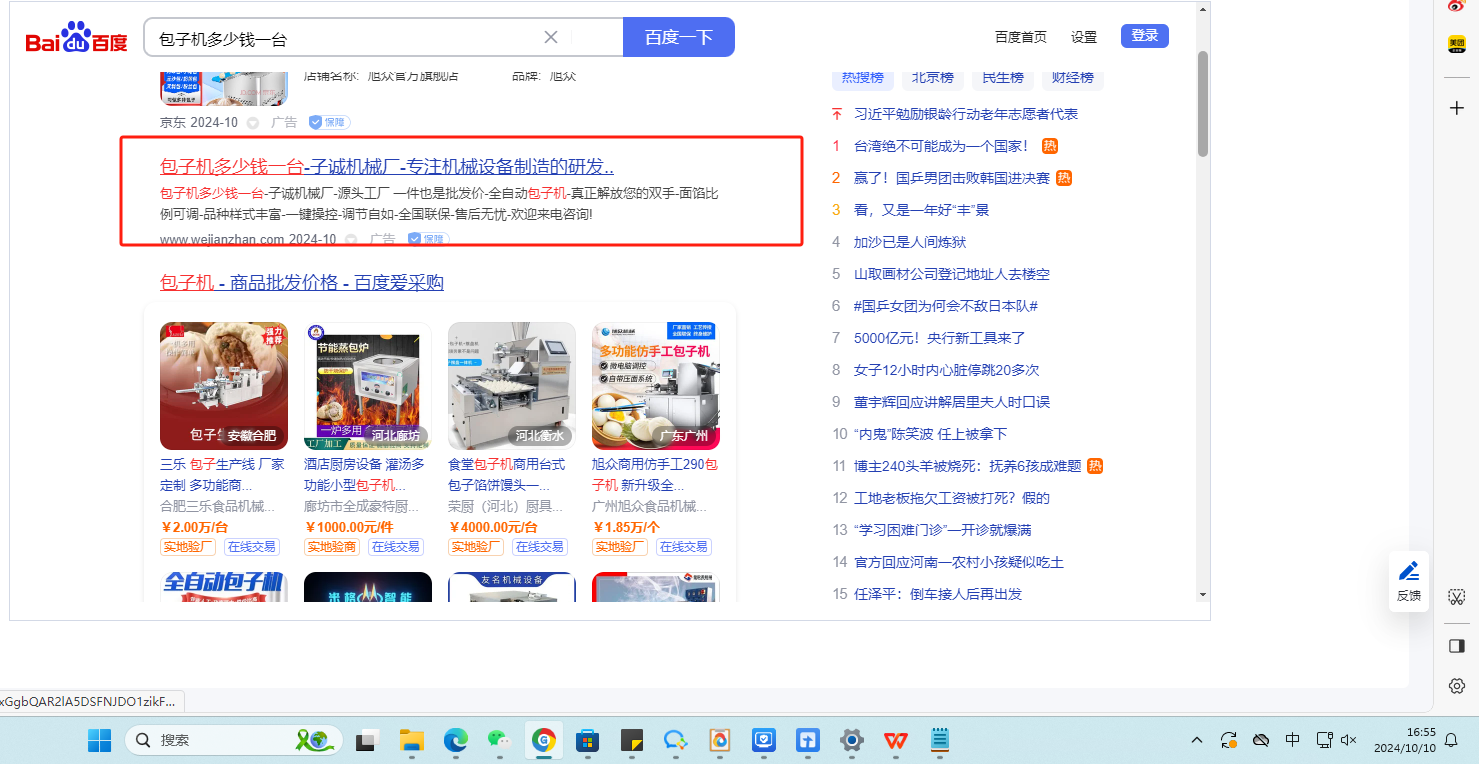Viewport: 1479px width, 764px height.
Task: Click the page vertical scrollbar thumb
Action: click(1203, 103)
